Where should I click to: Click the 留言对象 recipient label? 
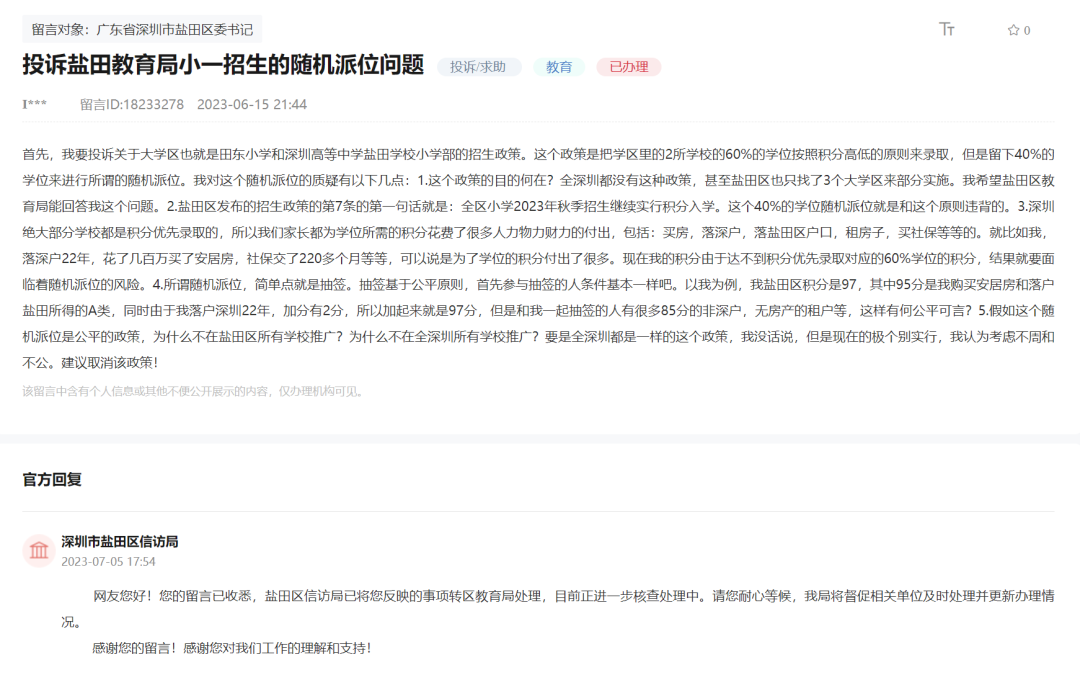coord(142,29)
